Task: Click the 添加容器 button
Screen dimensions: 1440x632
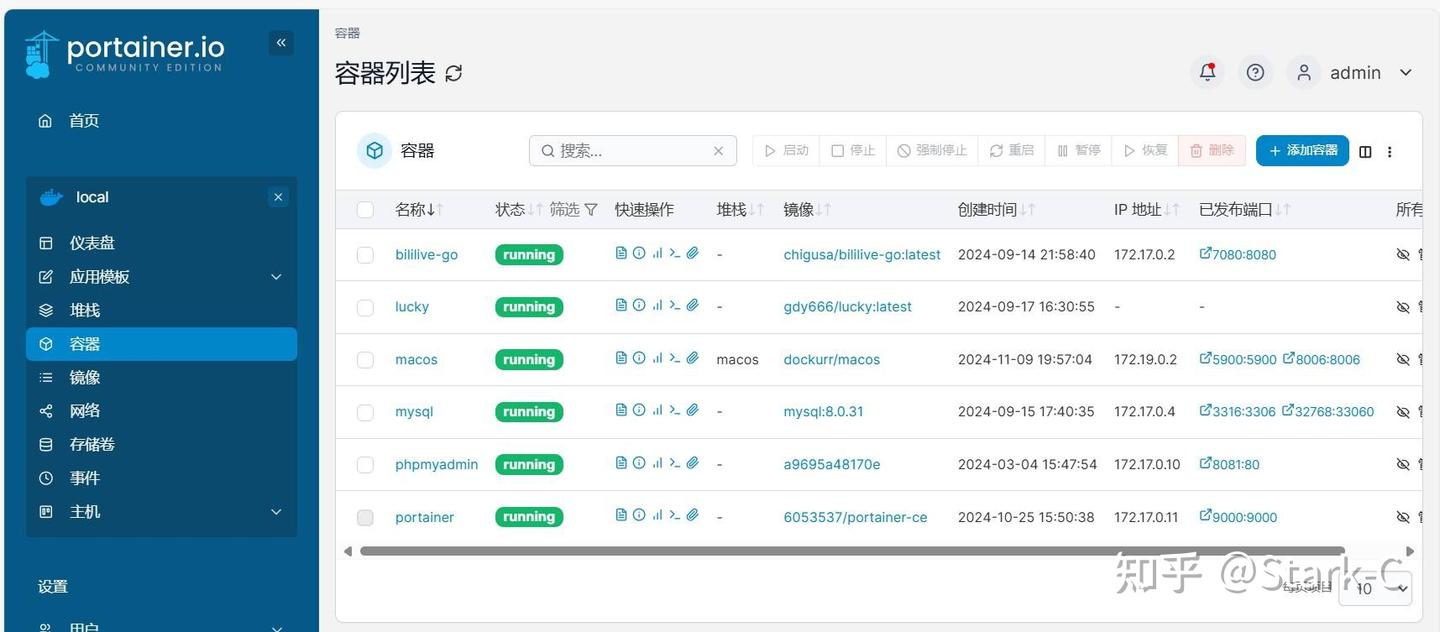Action: (1301, 150)
